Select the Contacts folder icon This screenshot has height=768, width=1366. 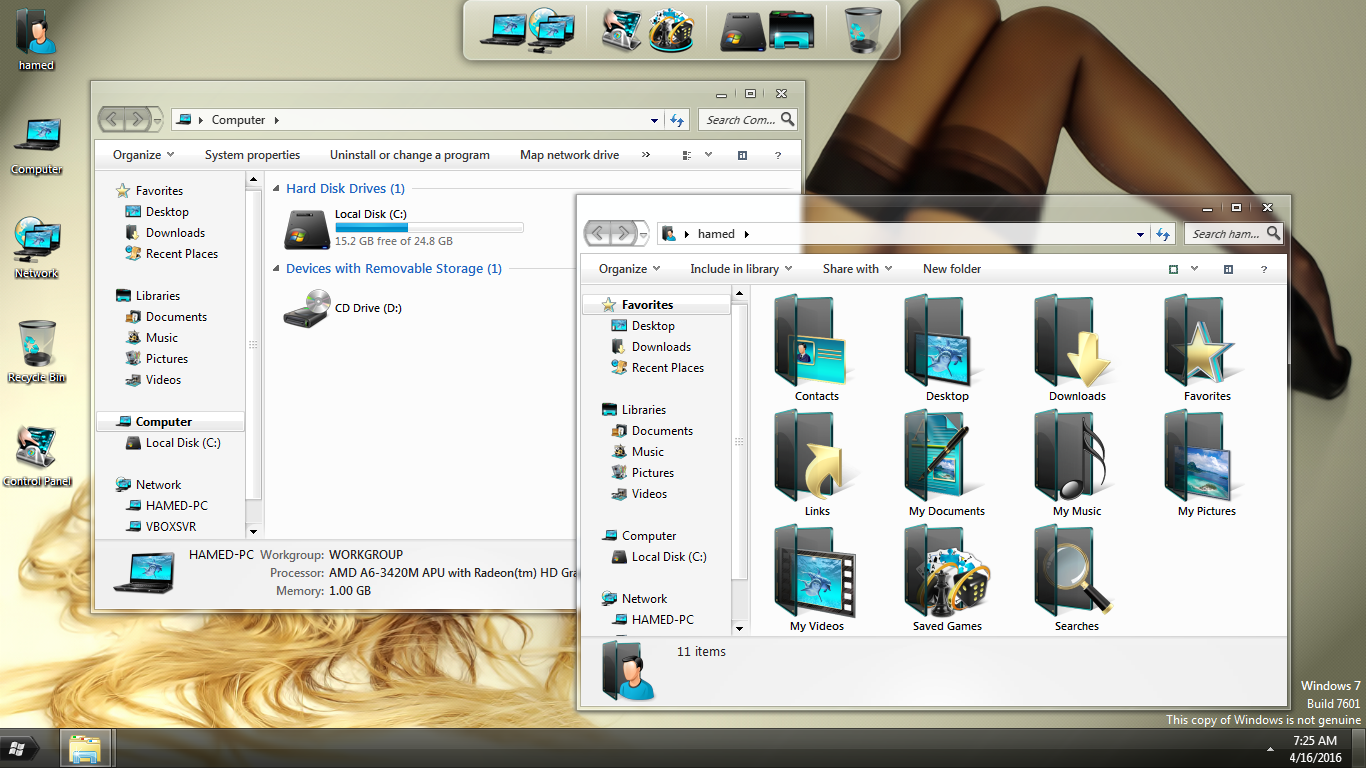pos(816,343)
